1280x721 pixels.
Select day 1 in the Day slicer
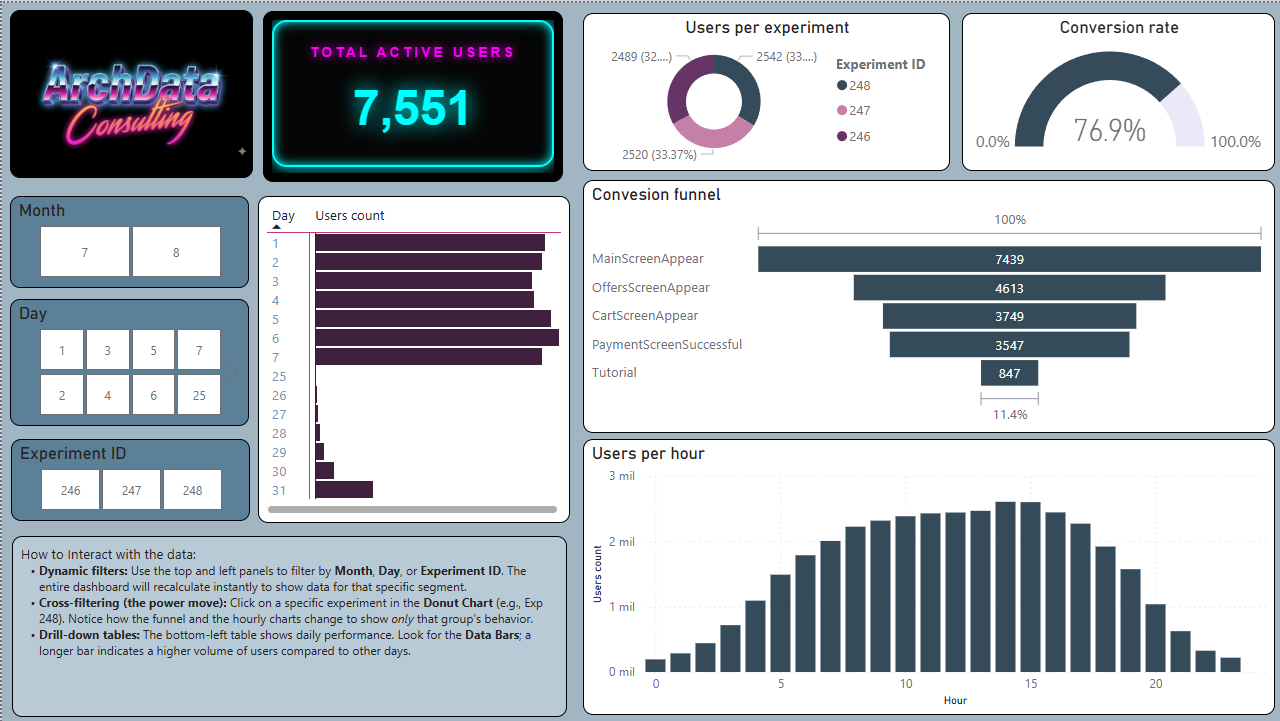(61, 350)
